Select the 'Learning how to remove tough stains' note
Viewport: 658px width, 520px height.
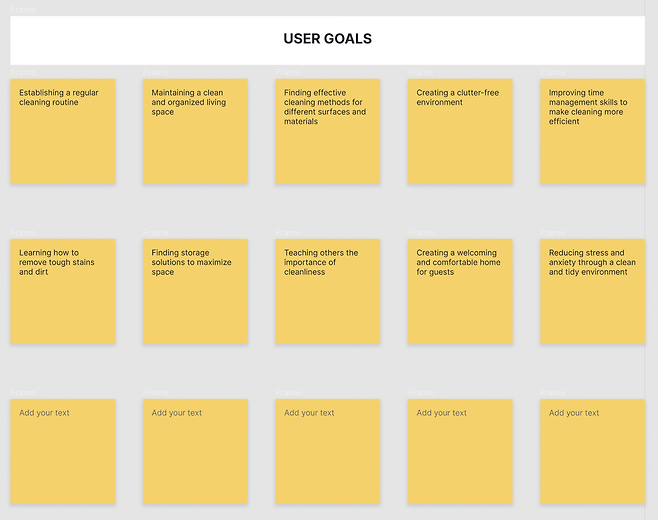click(63, 291)
